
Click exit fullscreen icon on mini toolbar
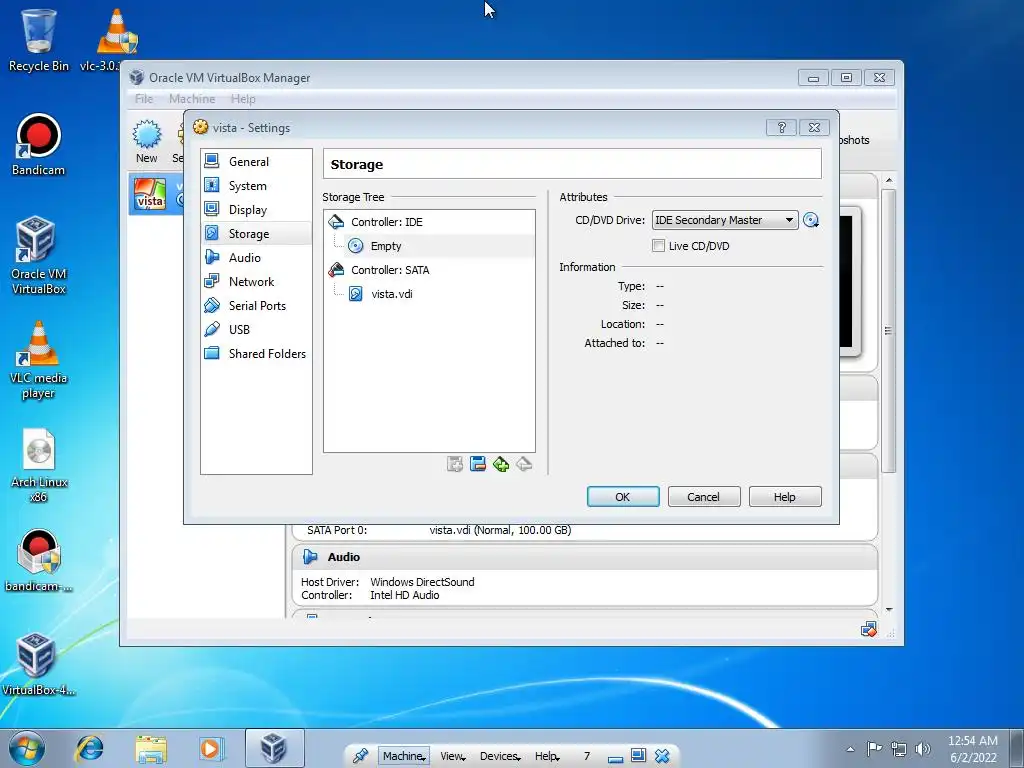(x=638, y=756)
